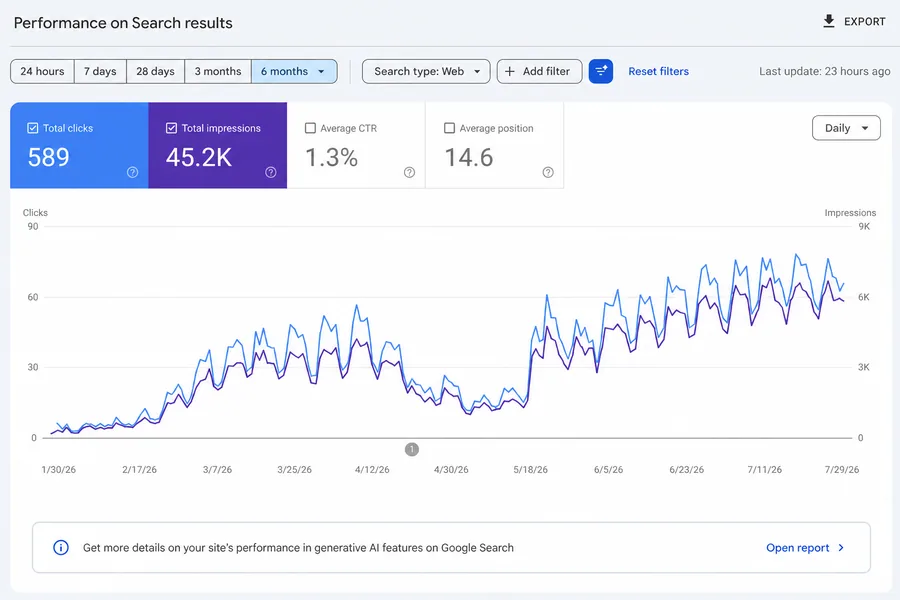The height and width of the screenshot is (600, 900).
Task: Click the Reset filters link
Action: click(658, 71)
